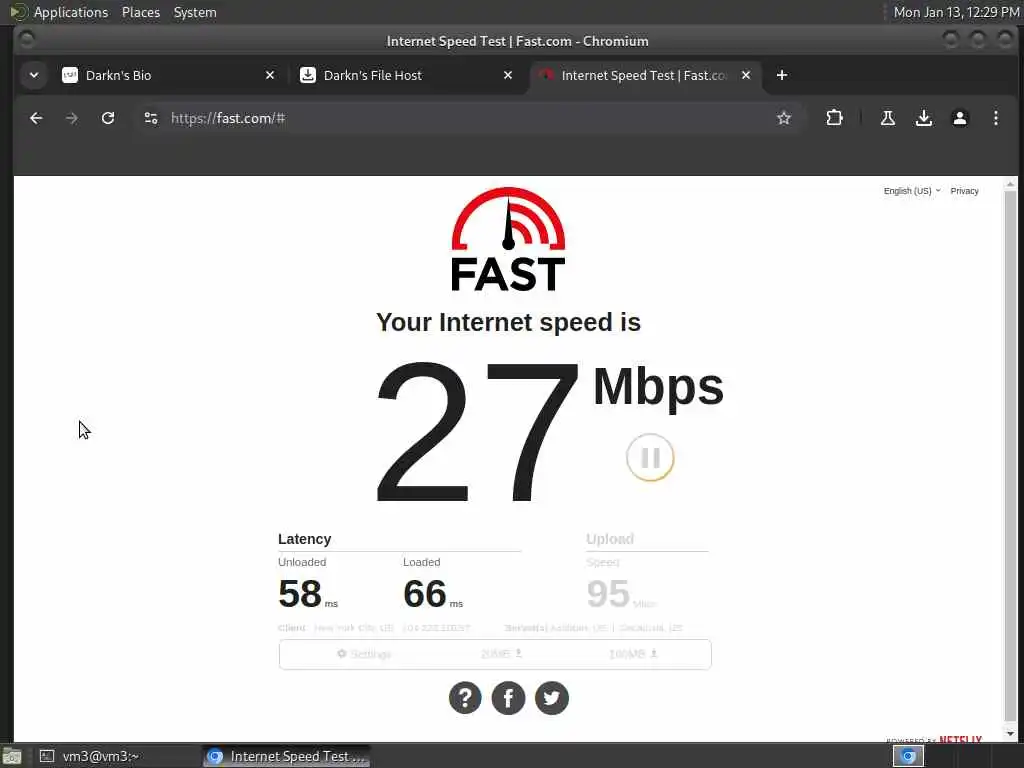Screen dimensions: 1024x768
Task: Open the user profile icon
Action: tap(959, 118)
